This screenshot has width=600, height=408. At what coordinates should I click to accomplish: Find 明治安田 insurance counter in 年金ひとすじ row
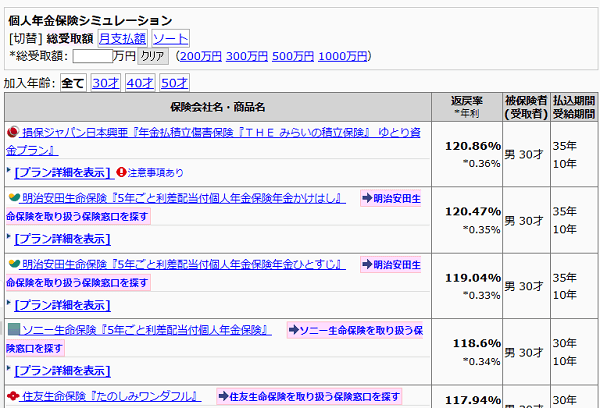[x=214, y=273]
